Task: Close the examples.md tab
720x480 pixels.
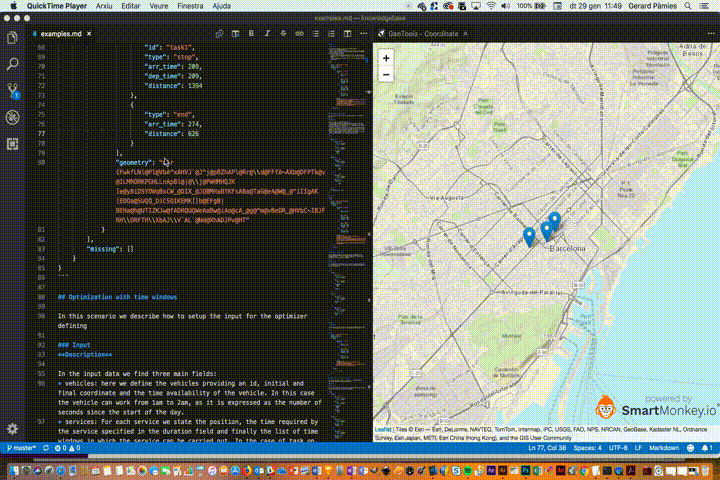Action: pyautogui.click(x=89, y=34)
